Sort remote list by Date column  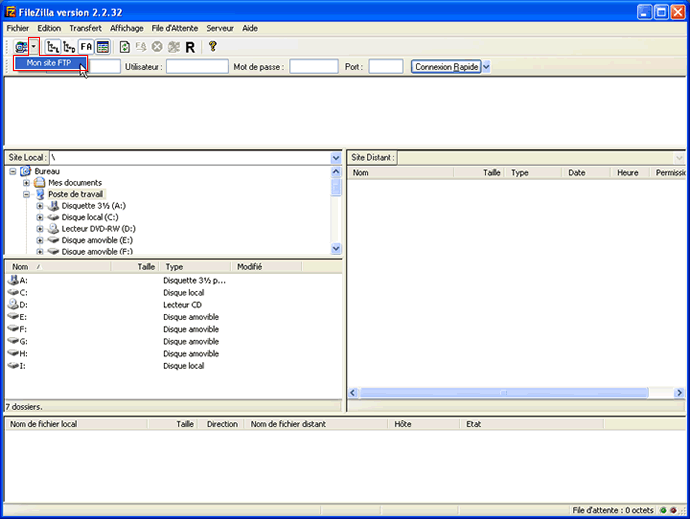tap(586, 173)
